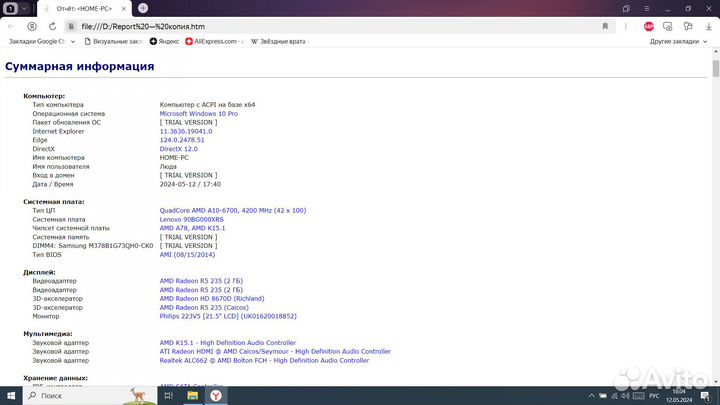The image size is (720, 405).
Task: Select the date value 2024-05-12 / 17:40
Action: click(190, 184)
